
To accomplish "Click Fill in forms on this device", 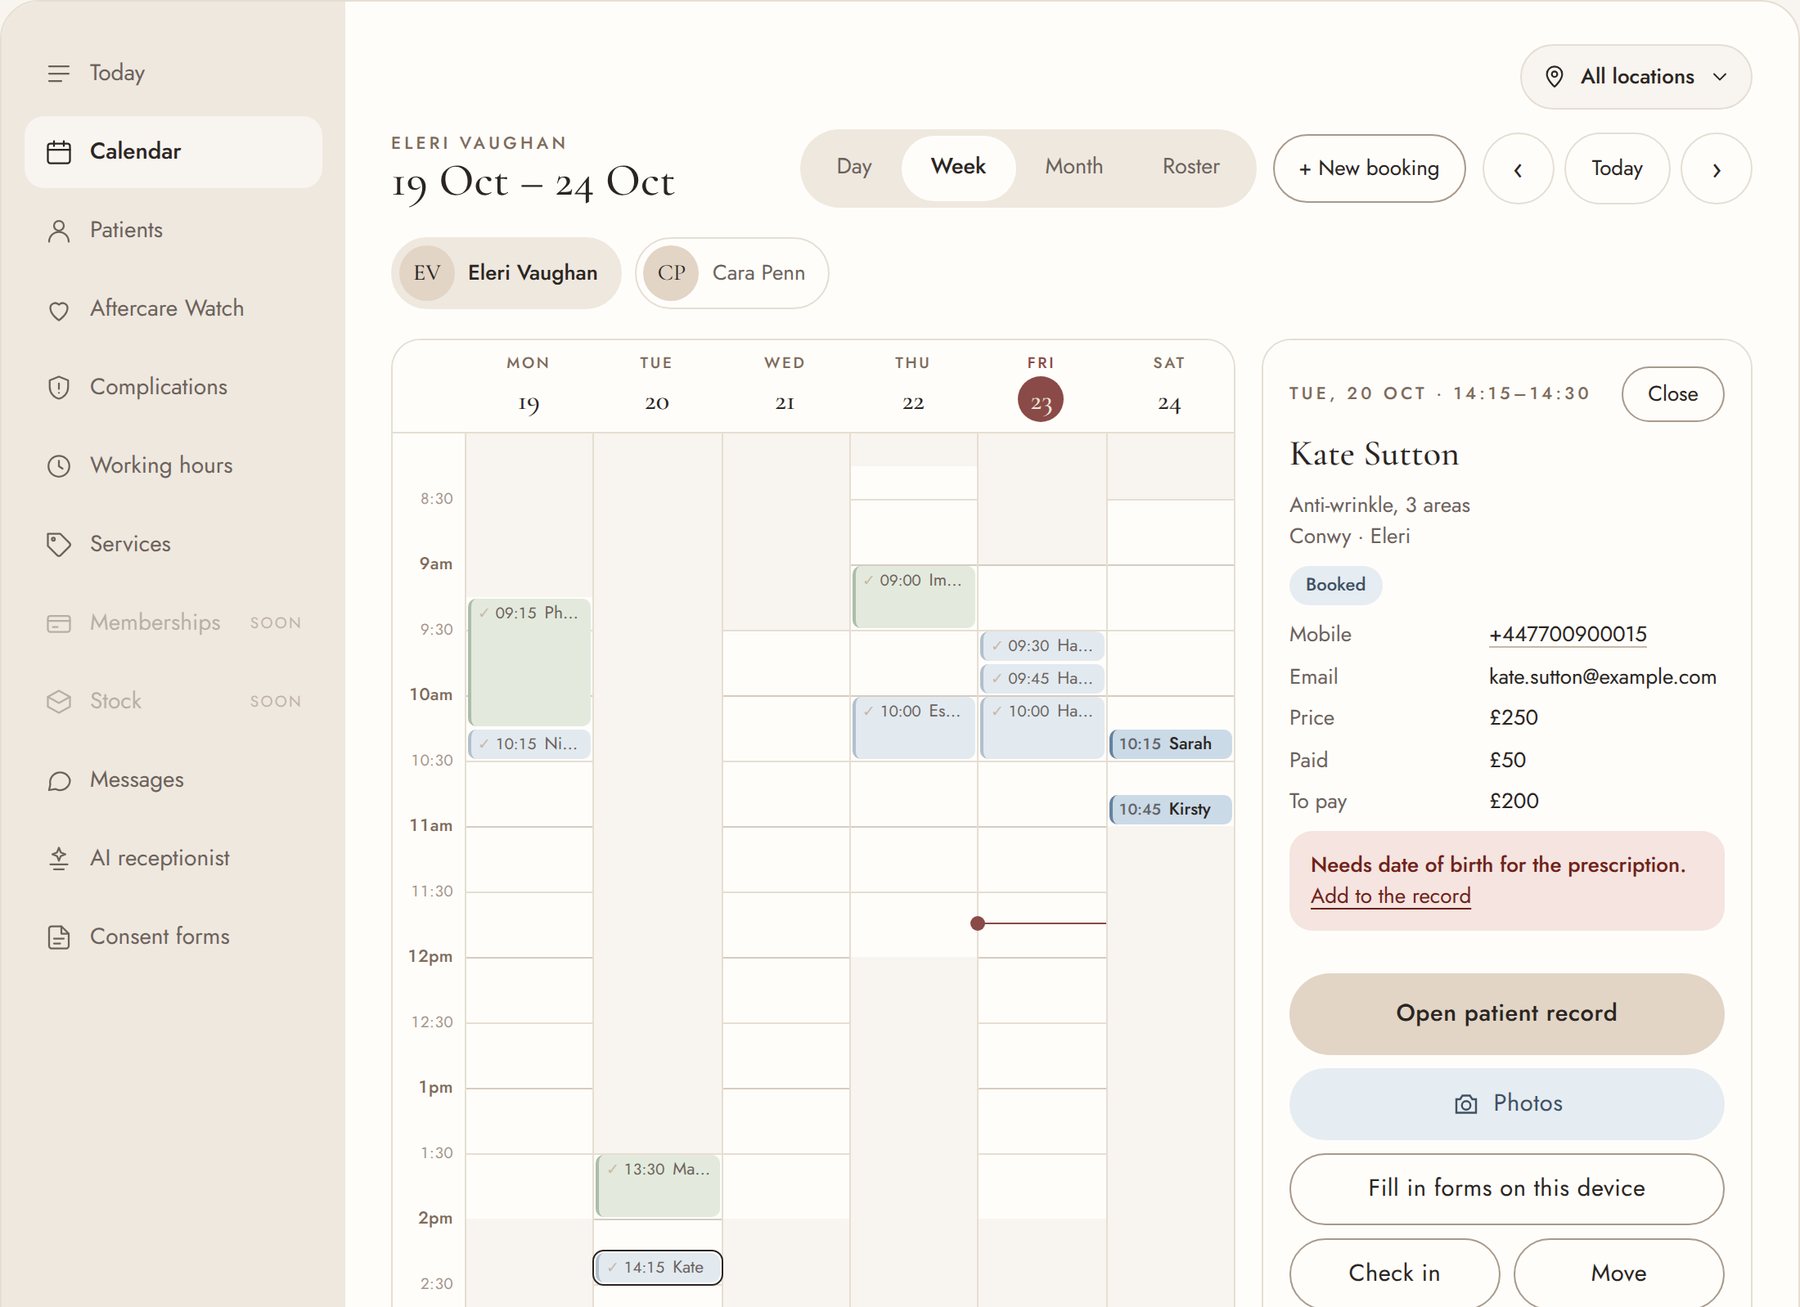I will (1506, 1189).
